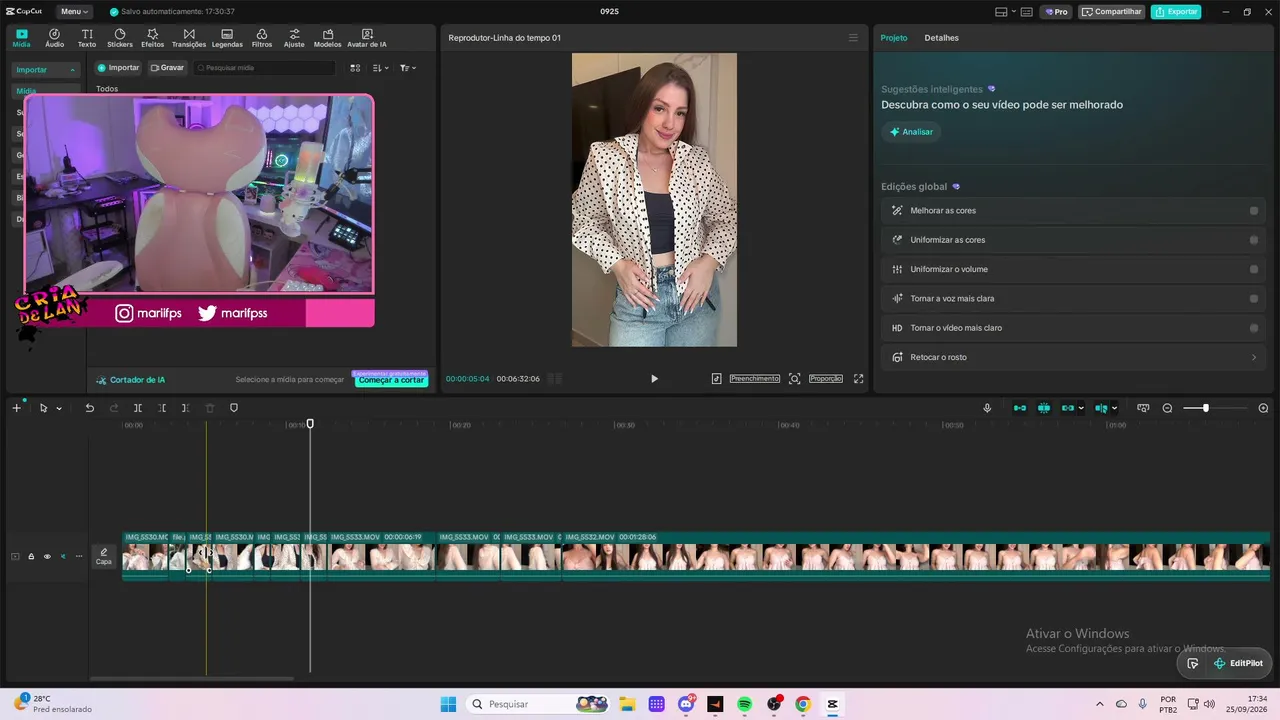Expand the Importar sidebar dropdown

tap(46, 70)
